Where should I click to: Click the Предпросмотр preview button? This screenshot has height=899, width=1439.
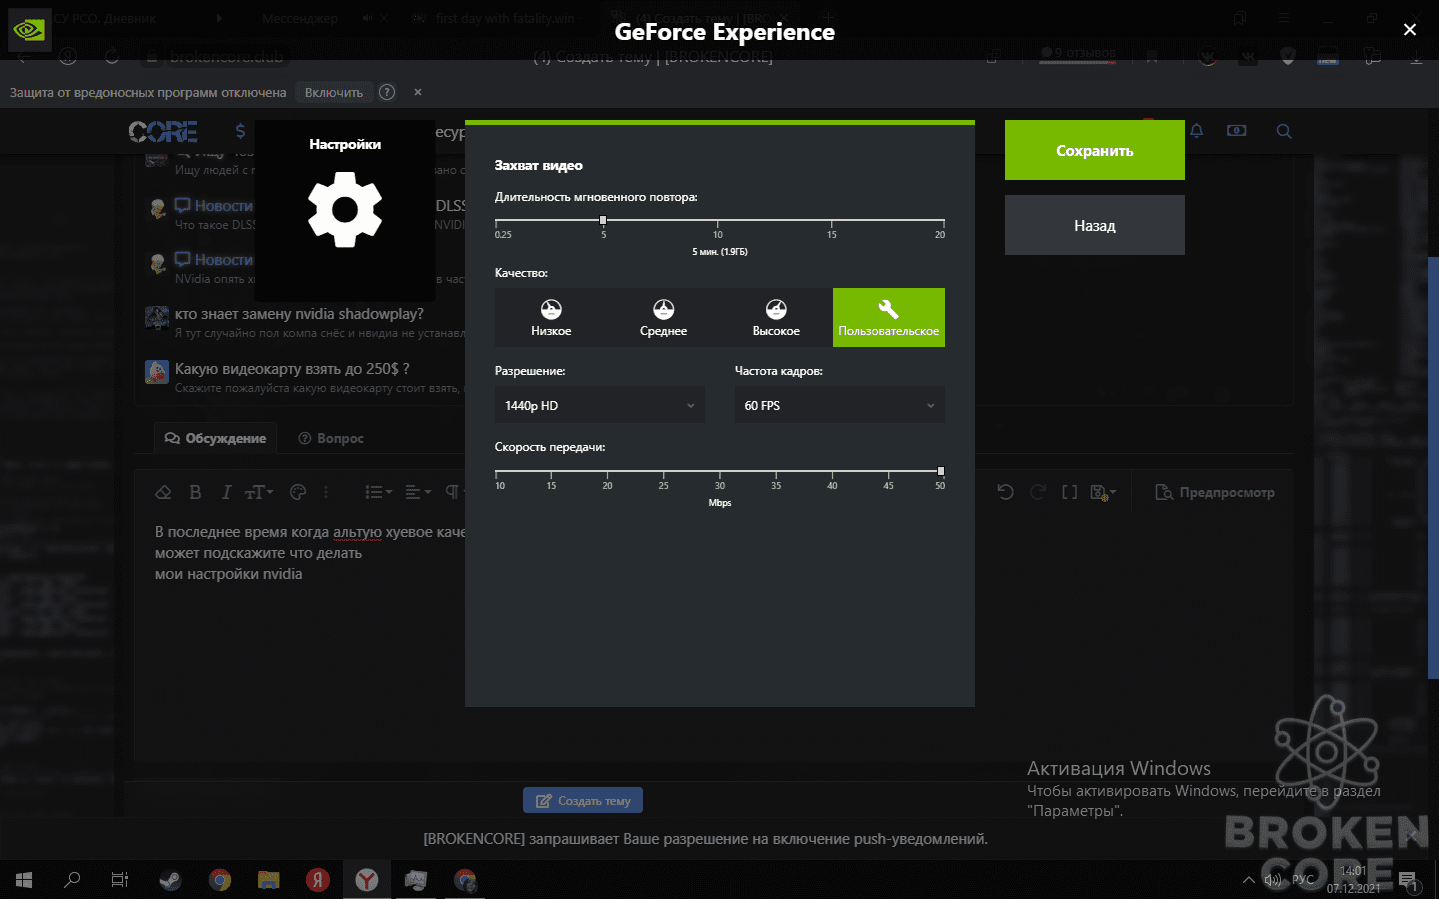point(1215,492)
